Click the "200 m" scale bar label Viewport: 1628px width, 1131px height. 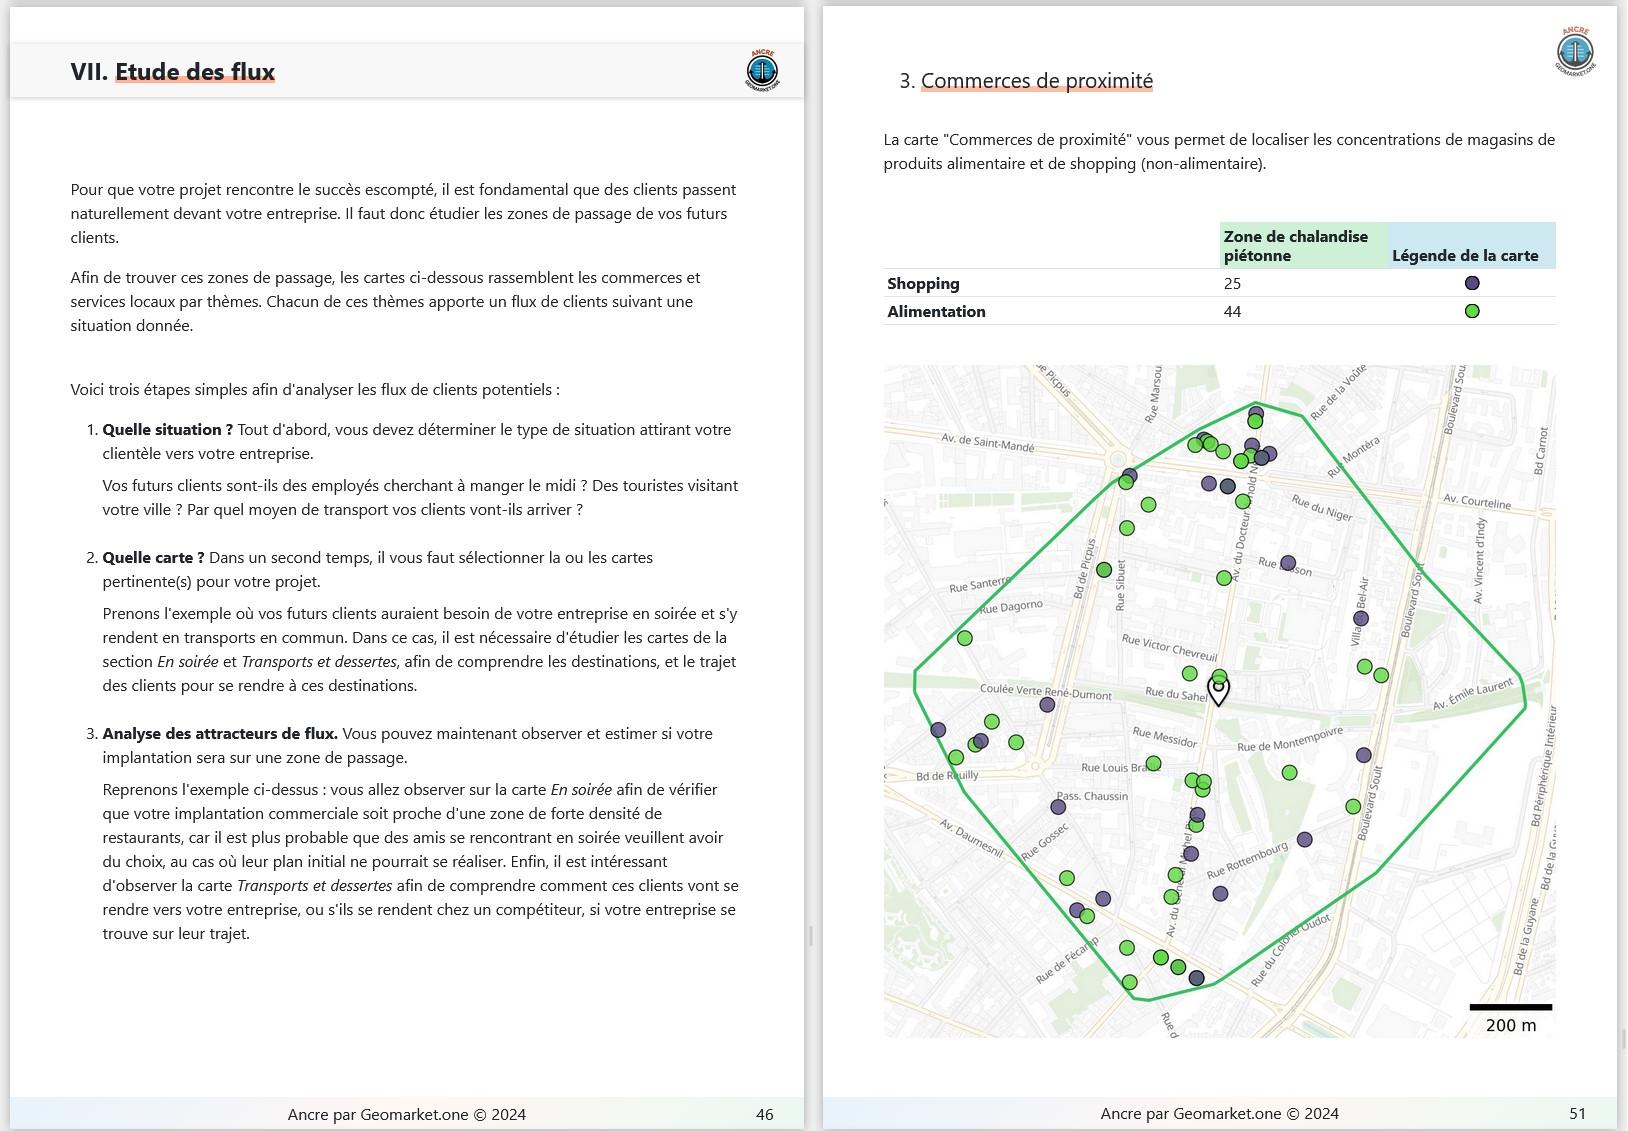1511,1025
